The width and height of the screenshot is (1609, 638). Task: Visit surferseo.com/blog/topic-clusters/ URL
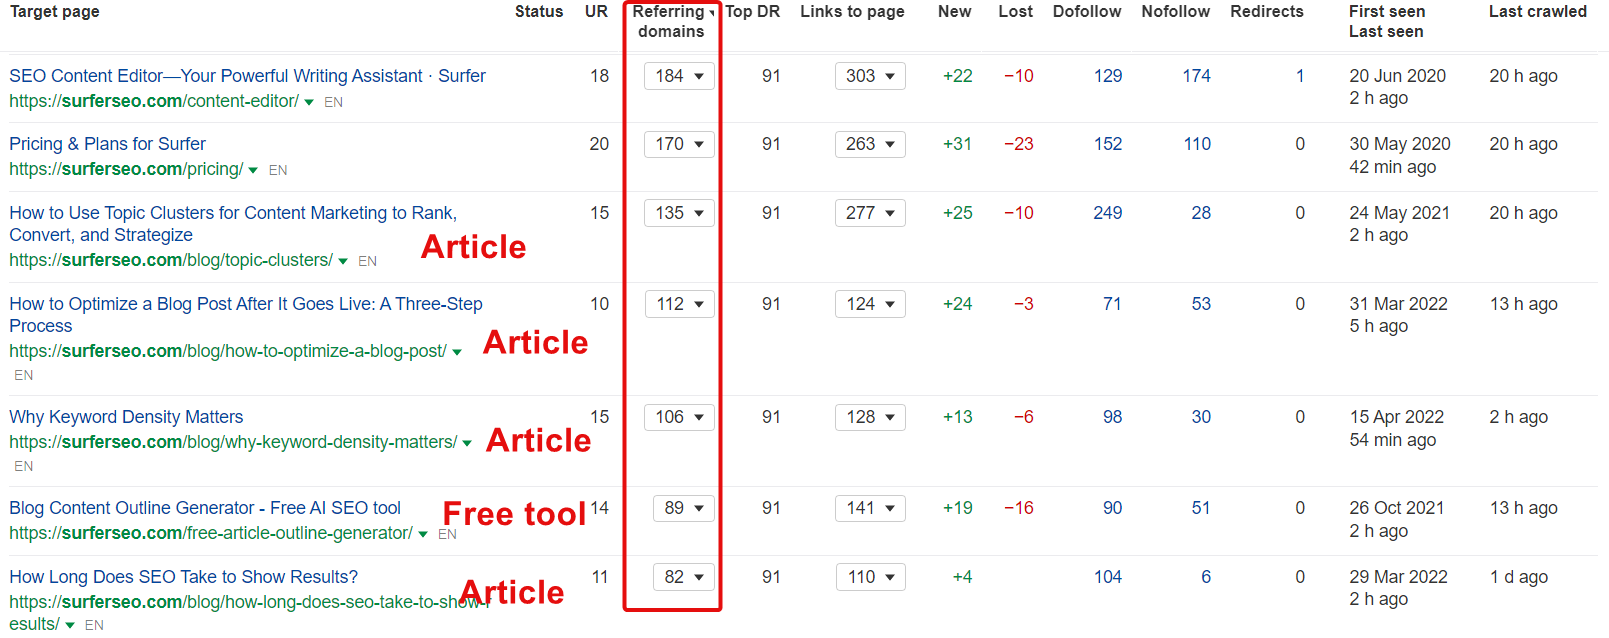[x=171, y=260]
